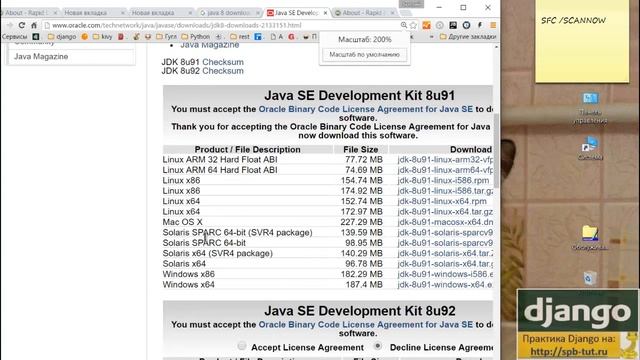This screenshot has height=360, width=640.
Task: Click the 'Product / File Description' column header
Action: [247, 149]
